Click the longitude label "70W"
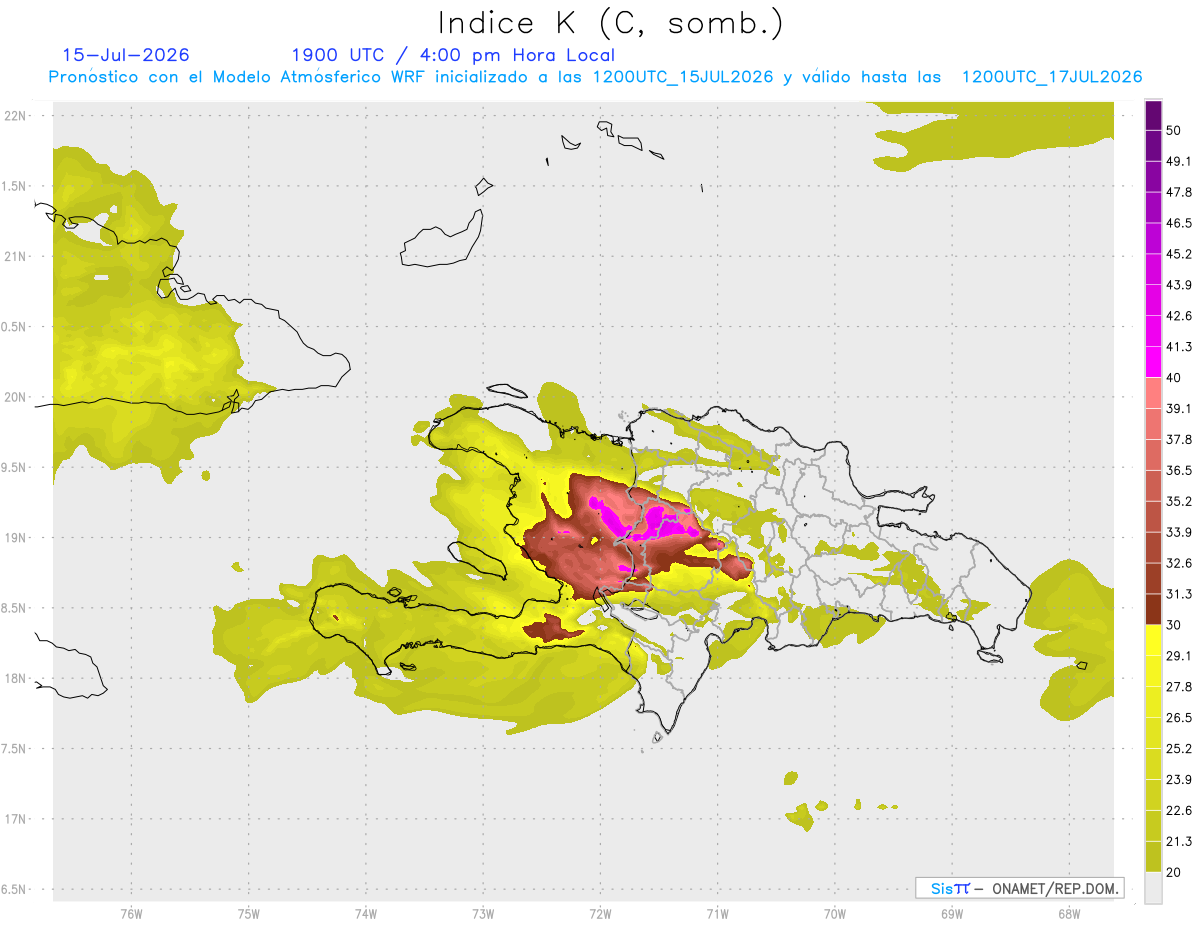Viewport: 1200px width, 927px height. pyautogui.click(x=833, y=913)
